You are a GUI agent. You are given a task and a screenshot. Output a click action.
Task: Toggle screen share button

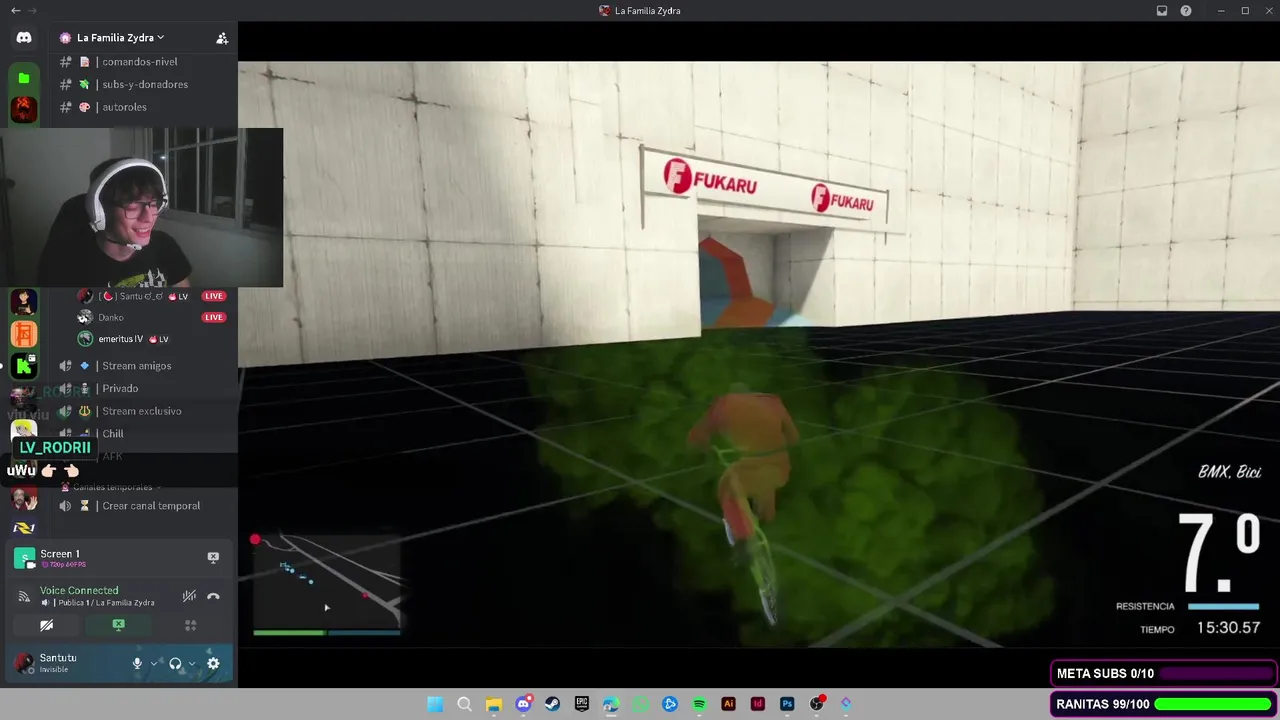coord(118,625)
